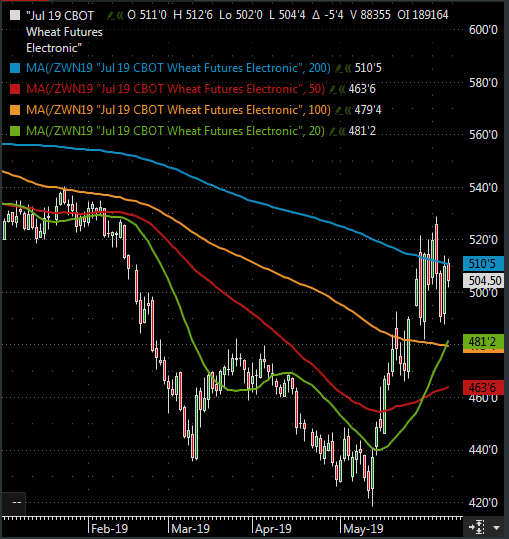Viewport: 509px width, 539px height.
Task: Click the red 463'6 price tag on axis
Action: click(x=483, y=388)
